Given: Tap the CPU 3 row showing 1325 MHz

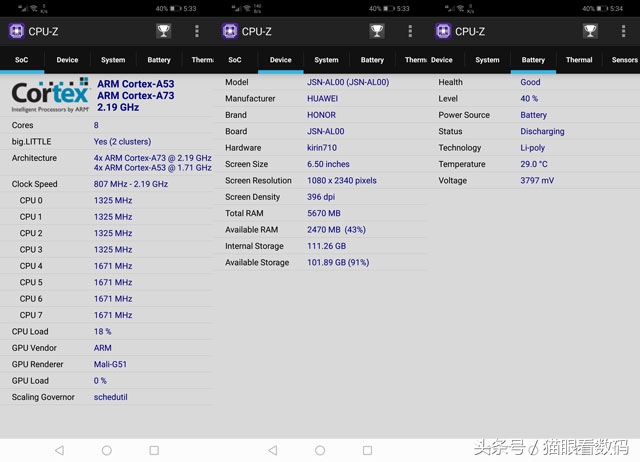Looking at the screenshot, I should click(106, 249).
